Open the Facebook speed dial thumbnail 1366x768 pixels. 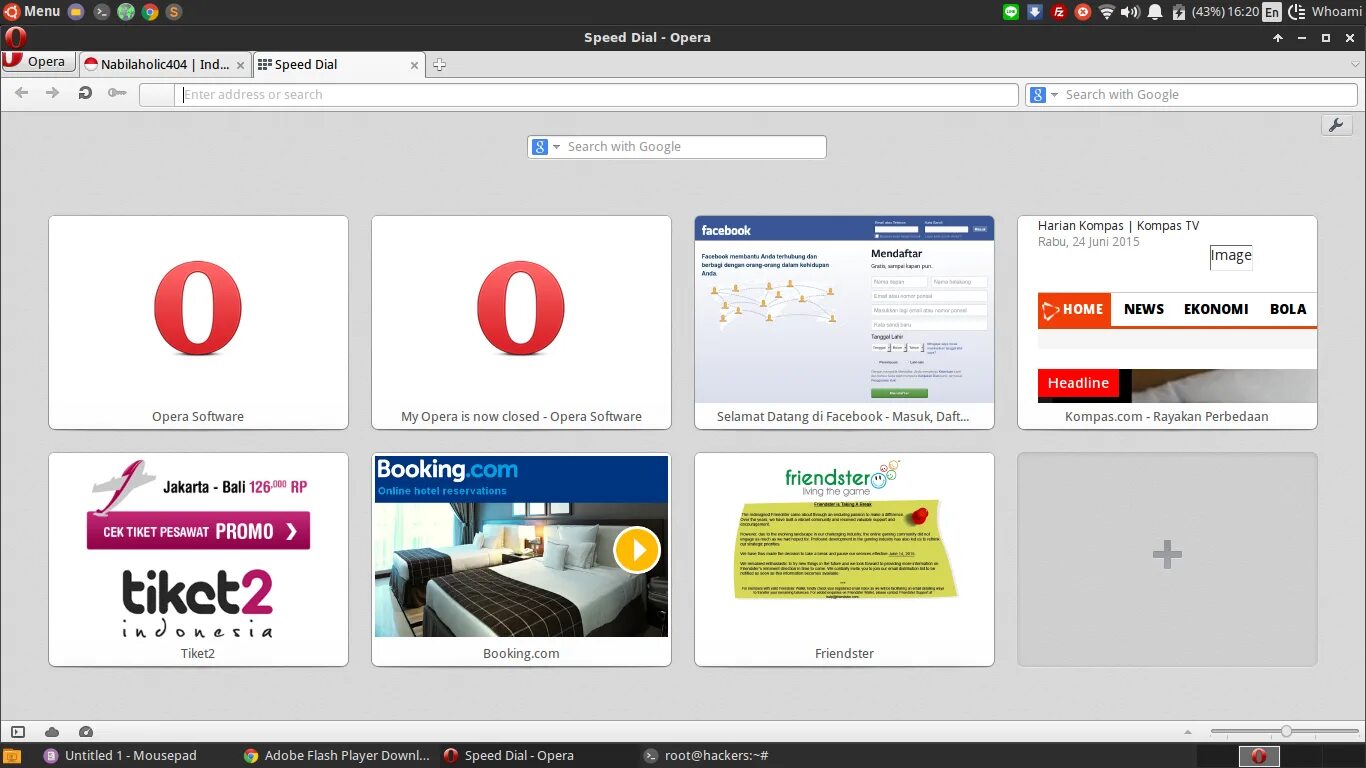844,322
